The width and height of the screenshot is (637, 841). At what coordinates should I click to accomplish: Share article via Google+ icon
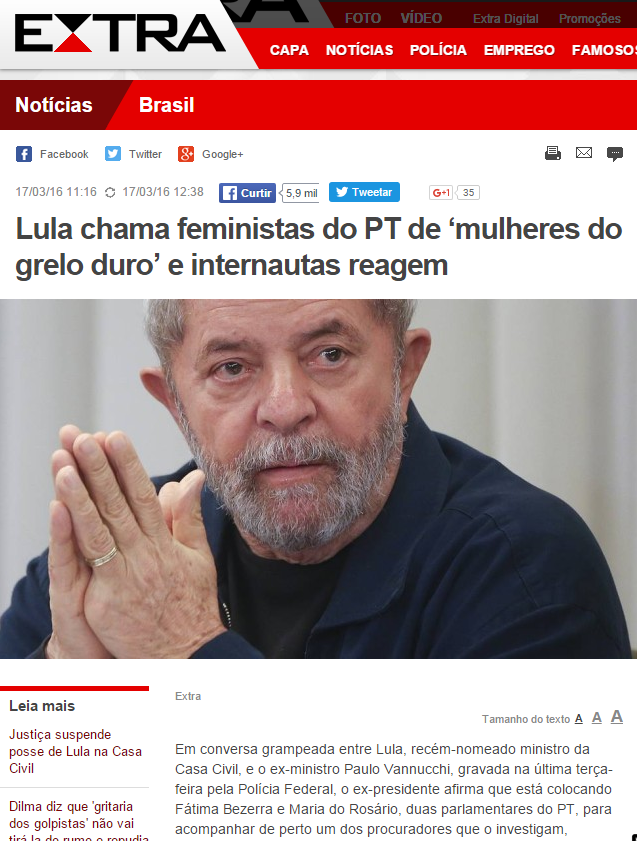click(x=186, y=154)
